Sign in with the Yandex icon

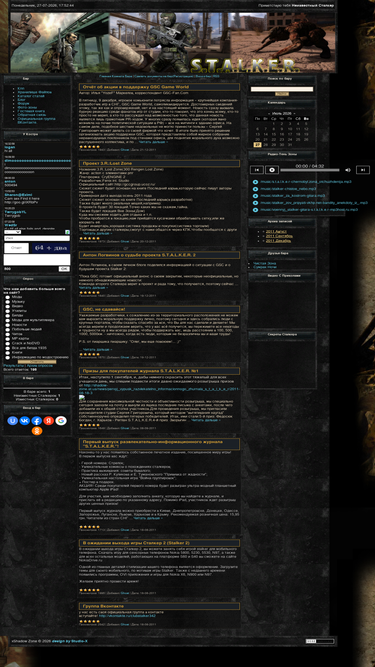tap(48, 421)
